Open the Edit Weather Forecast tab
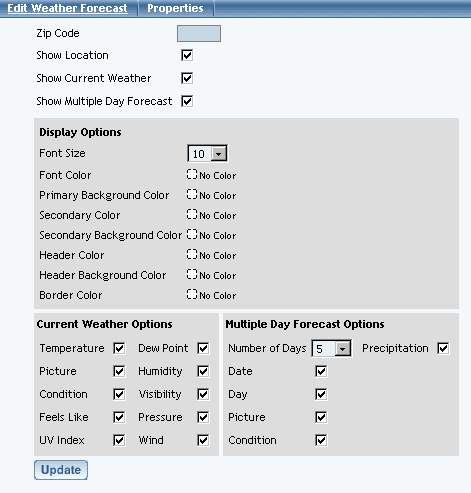The height and width of the screenshot is (493, 471). coord(67,8)
